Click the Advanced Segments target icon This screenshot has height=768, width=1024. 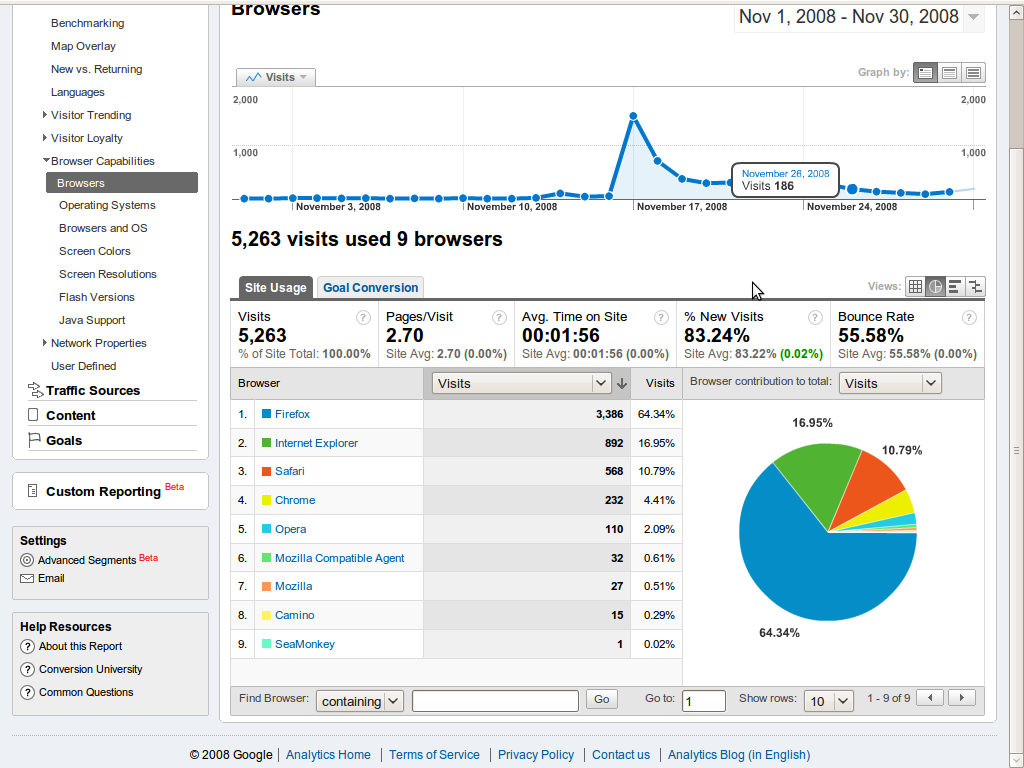(x=27, y=560)
